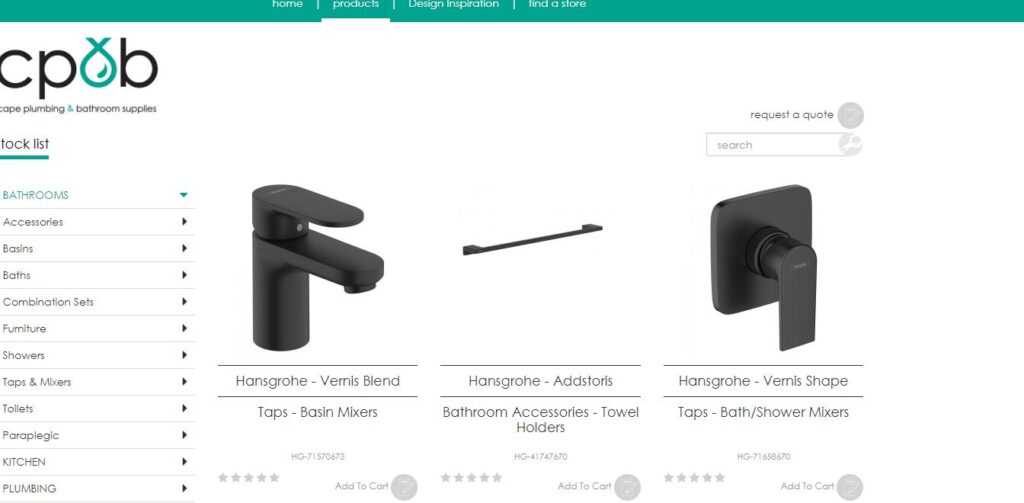Viewport: 1024px width, 503px height.
Task: Expand the PLUMBING category arrow
Action: [x=184, y=488]
